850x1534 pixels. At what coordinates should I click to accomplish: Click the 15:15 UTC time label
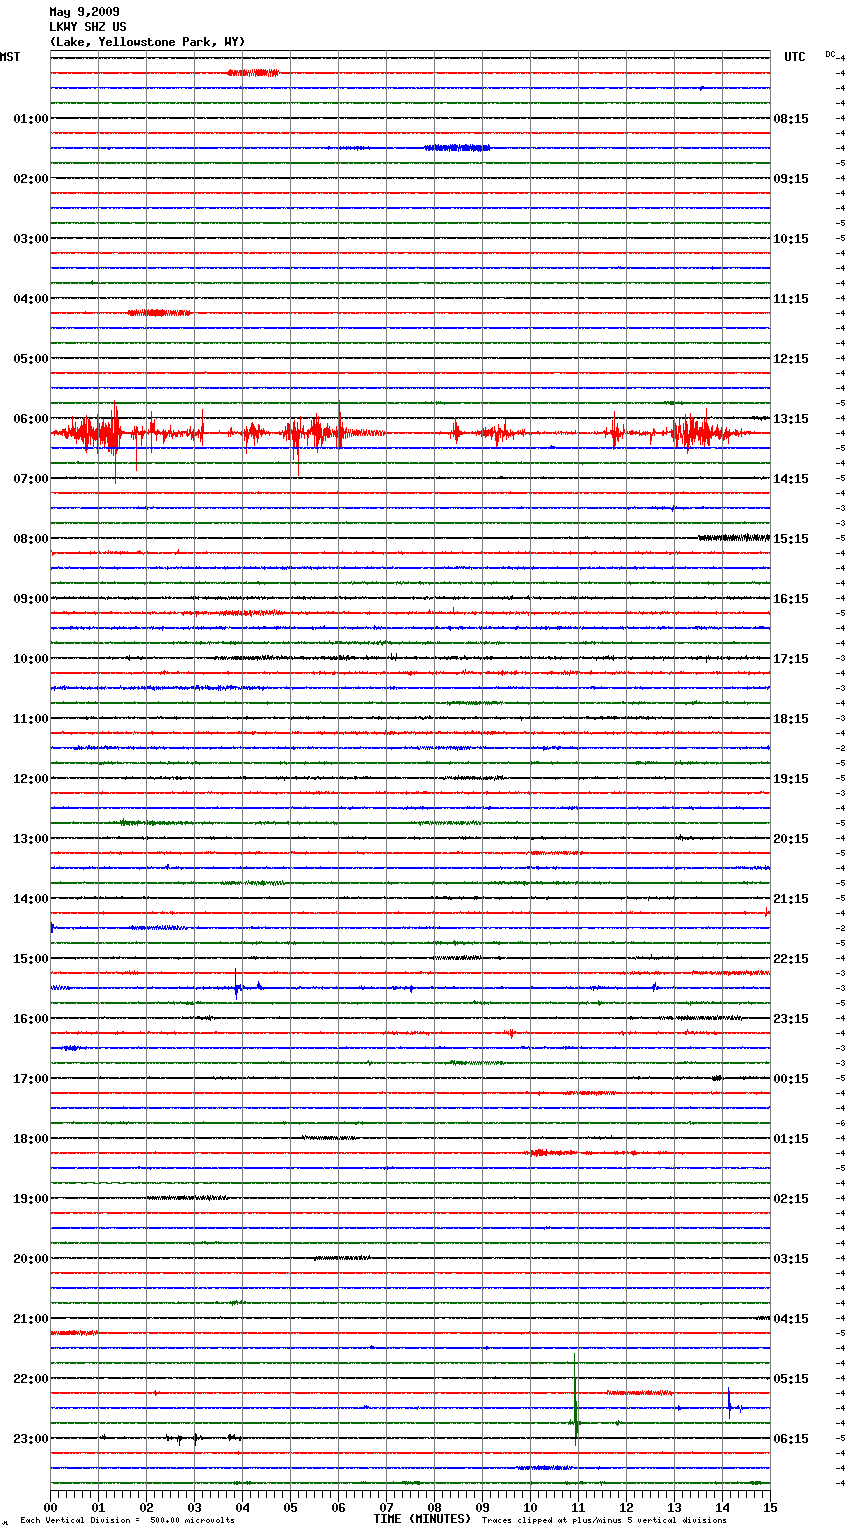pyautogui.click(x=791, y=539)
